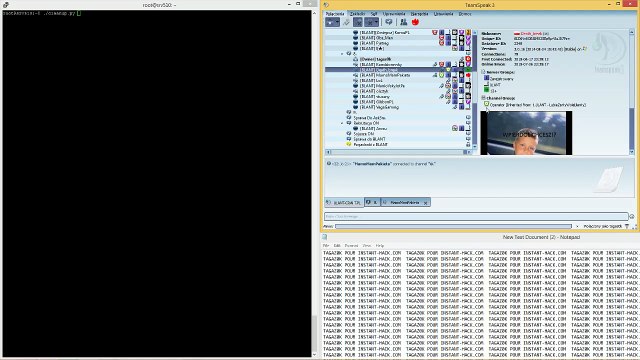This screenshot has height=360, width=640.
Task: Open the contacts icon in TeamSpeak toolbar
Action: 403,22
